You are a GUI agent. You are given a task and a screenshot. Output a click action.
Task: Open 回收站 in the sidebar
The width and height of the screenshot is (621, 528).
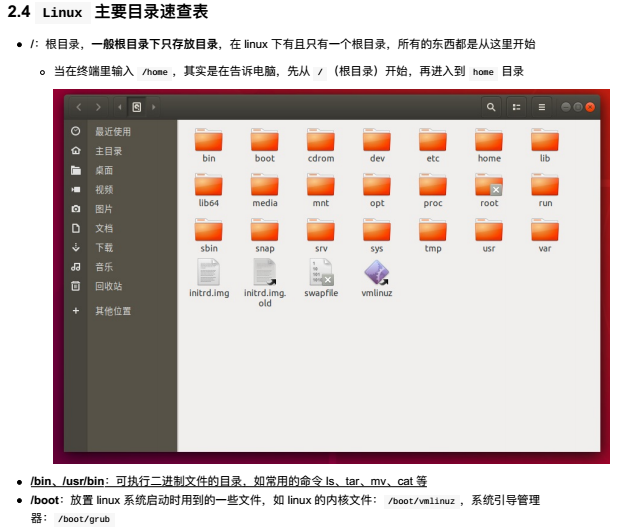(121, 286)
